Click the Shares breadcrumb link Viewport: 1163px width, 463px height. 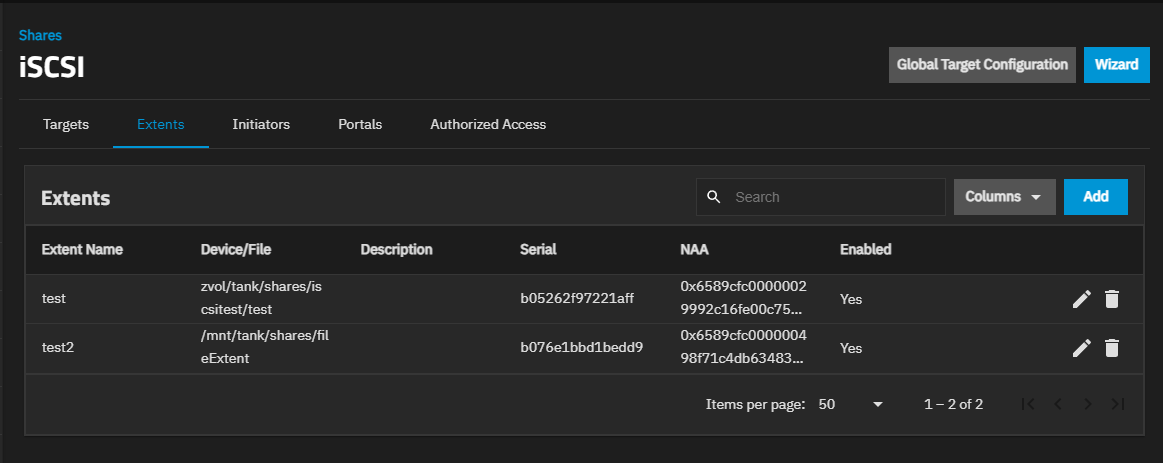point(40,35)
